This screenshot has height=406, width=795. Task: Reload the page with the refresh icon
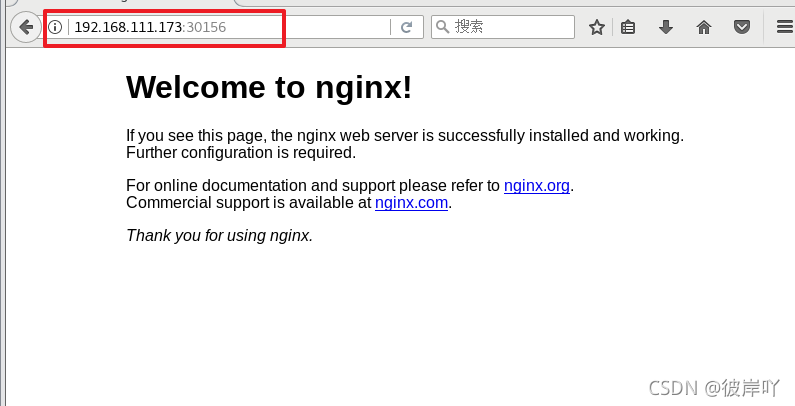coord(406,27)
